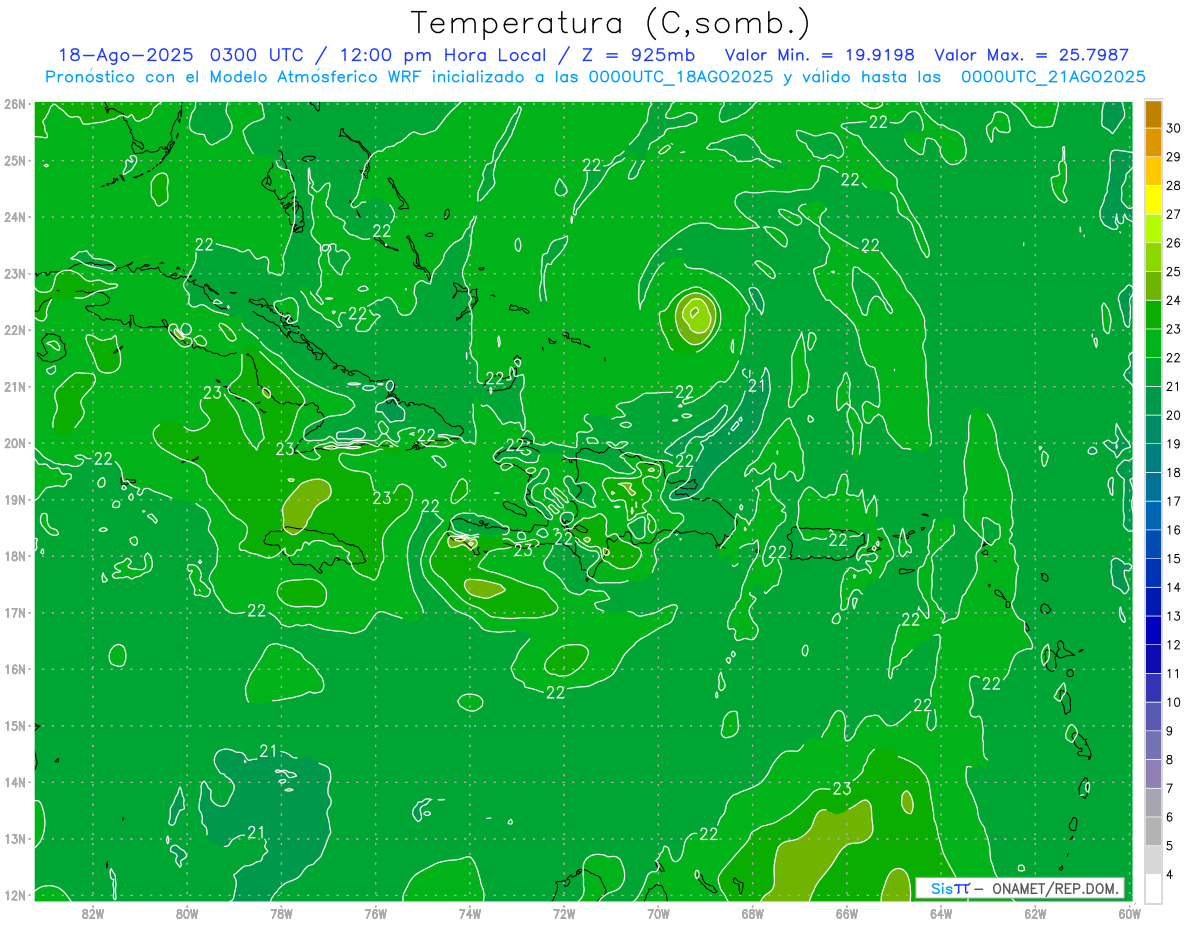The width and height of the screenshot is (1200, 927).
Task: Click the "0000UTC_18AGO2025" initialization stamp
Action: click(682, 77)
